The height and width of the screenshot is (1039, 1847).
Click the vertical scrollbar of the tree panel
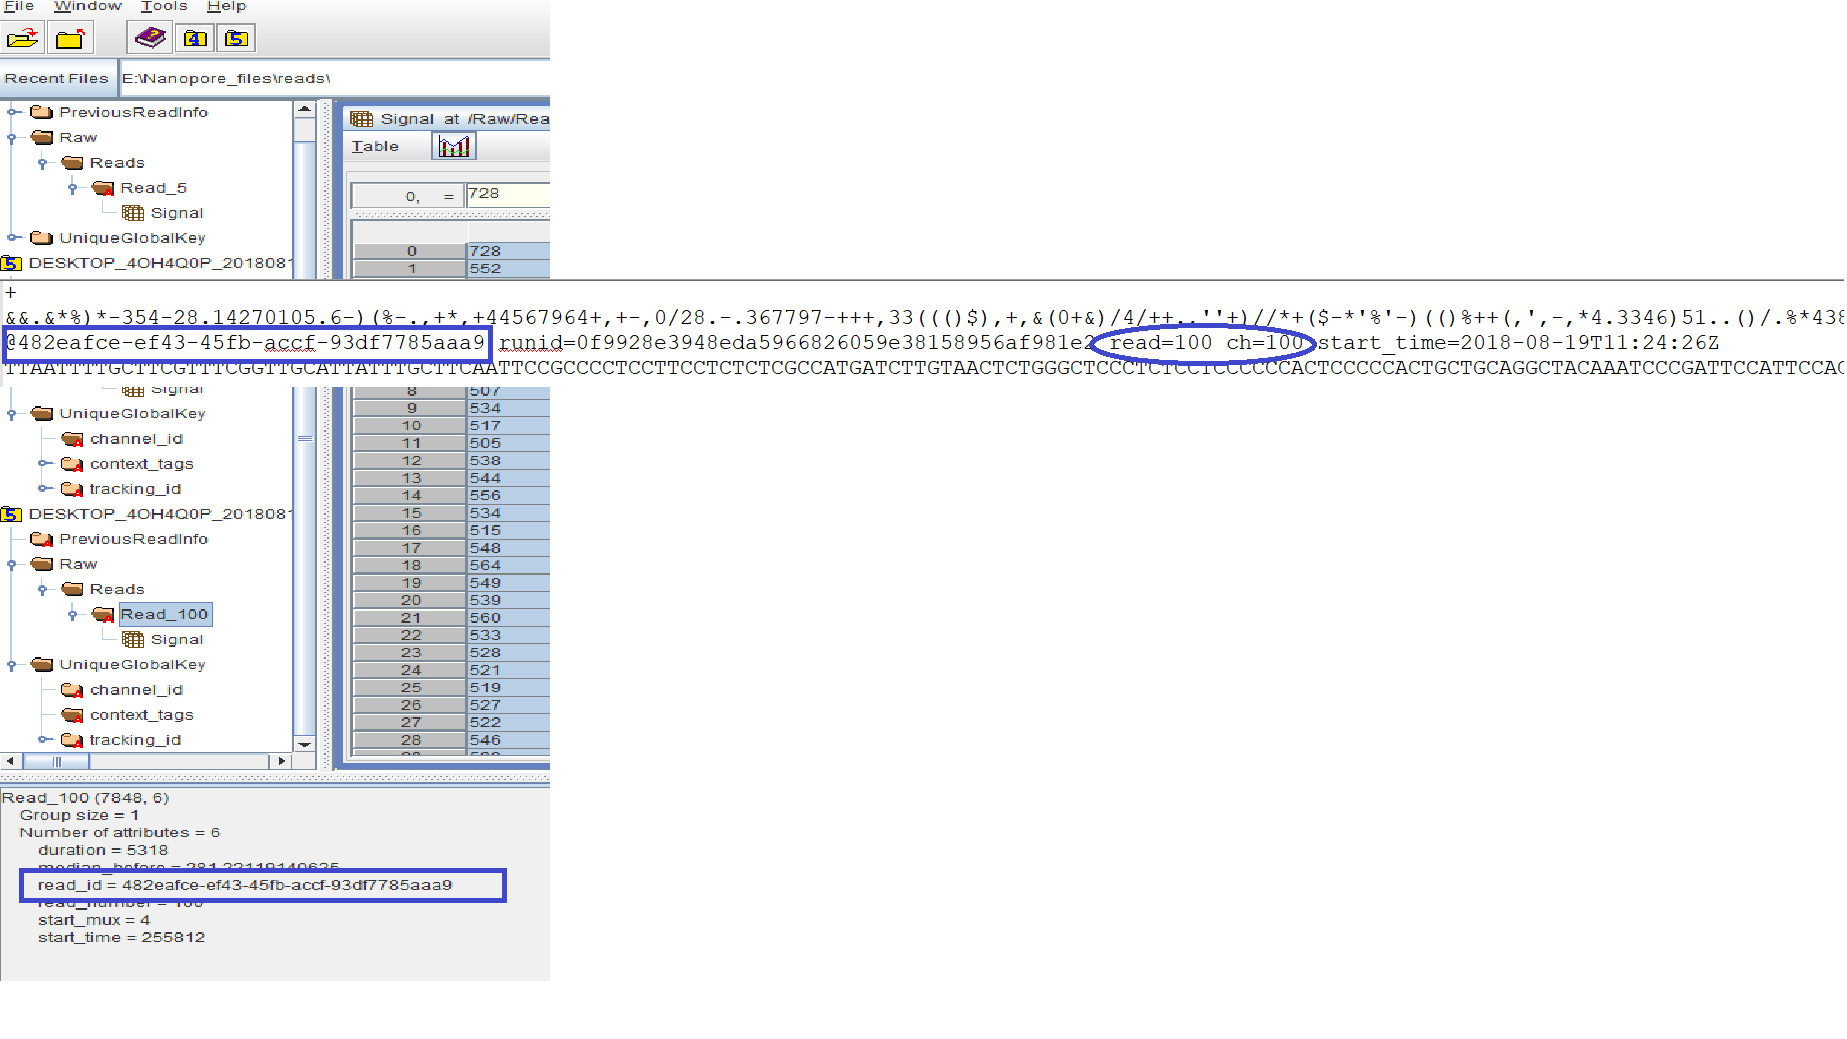pyautogui.click(x=305, y=440)
